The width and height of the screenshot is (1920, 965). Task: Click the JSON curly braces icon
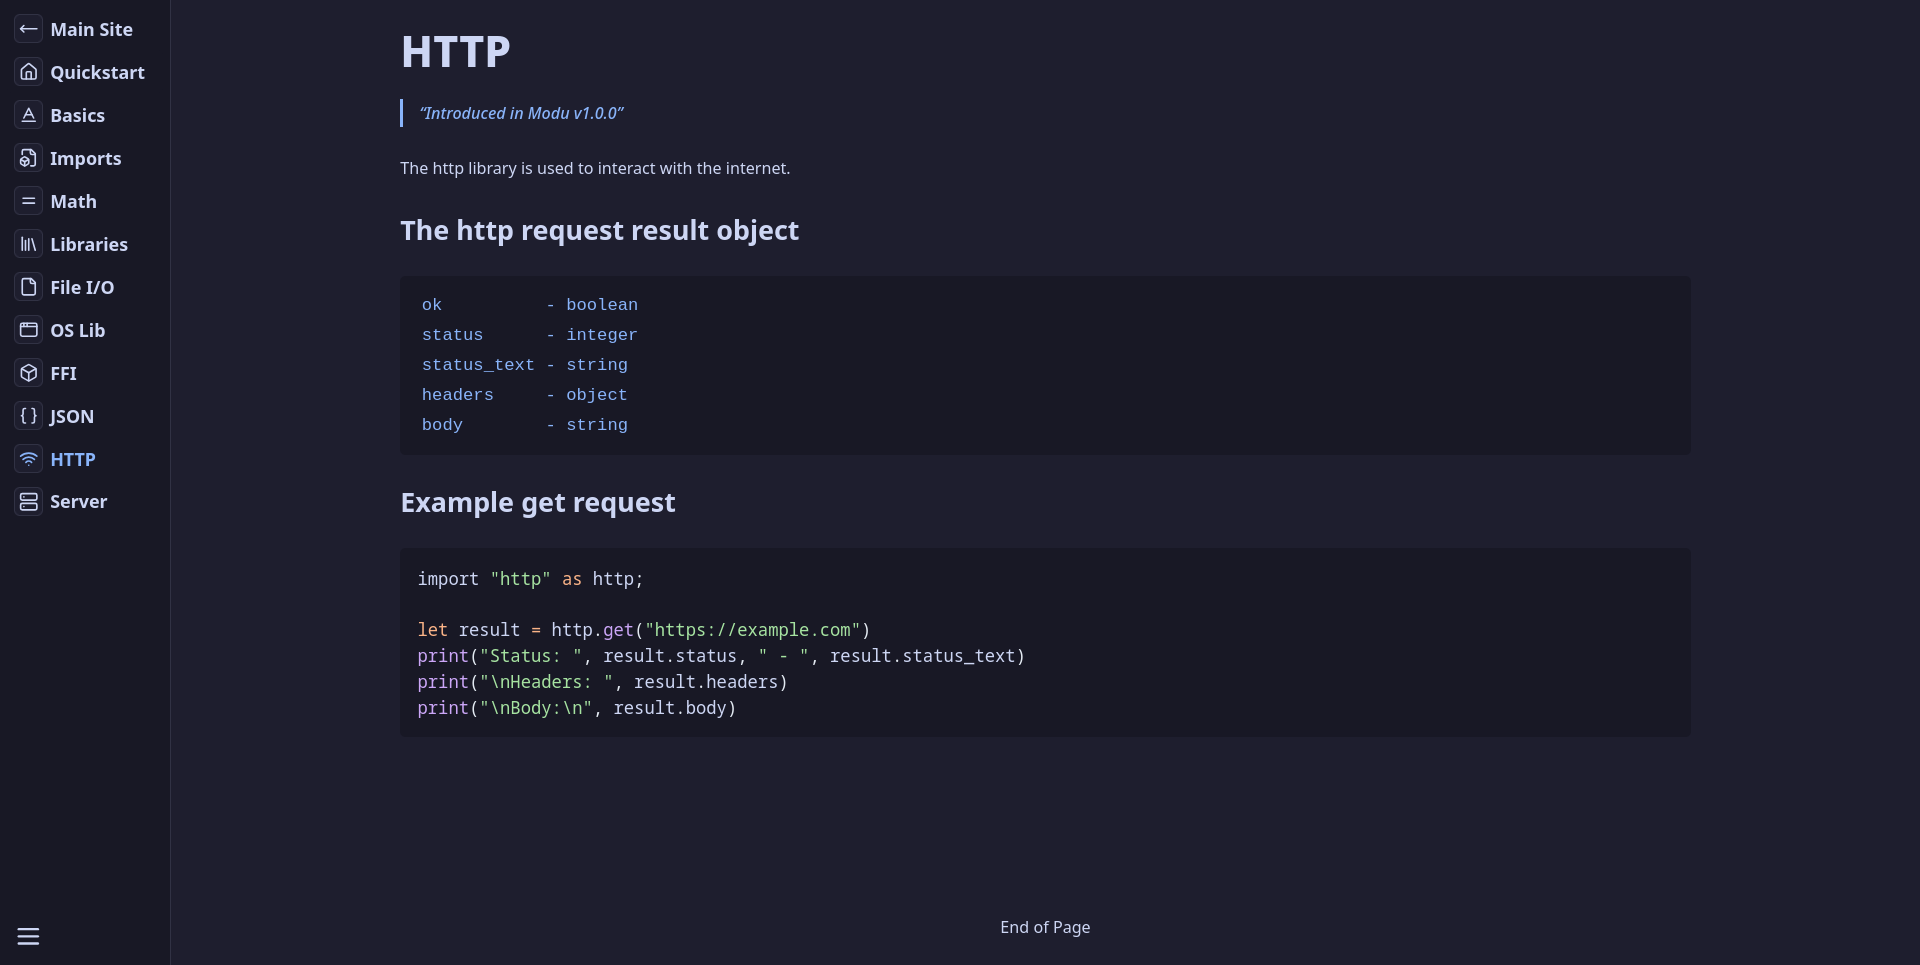[x=29, y=416]
